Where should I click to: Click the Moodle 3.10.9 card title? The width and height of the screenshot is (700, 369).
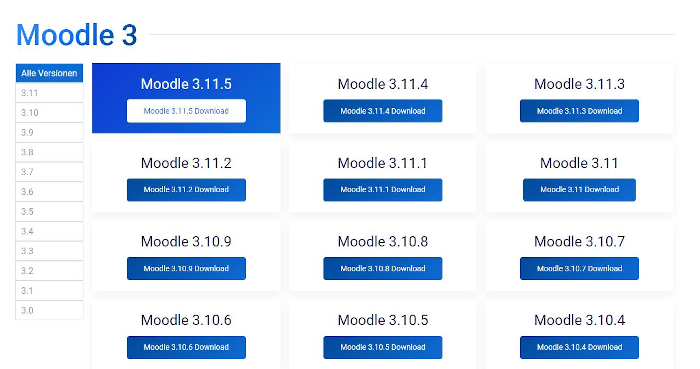point(186,241)
